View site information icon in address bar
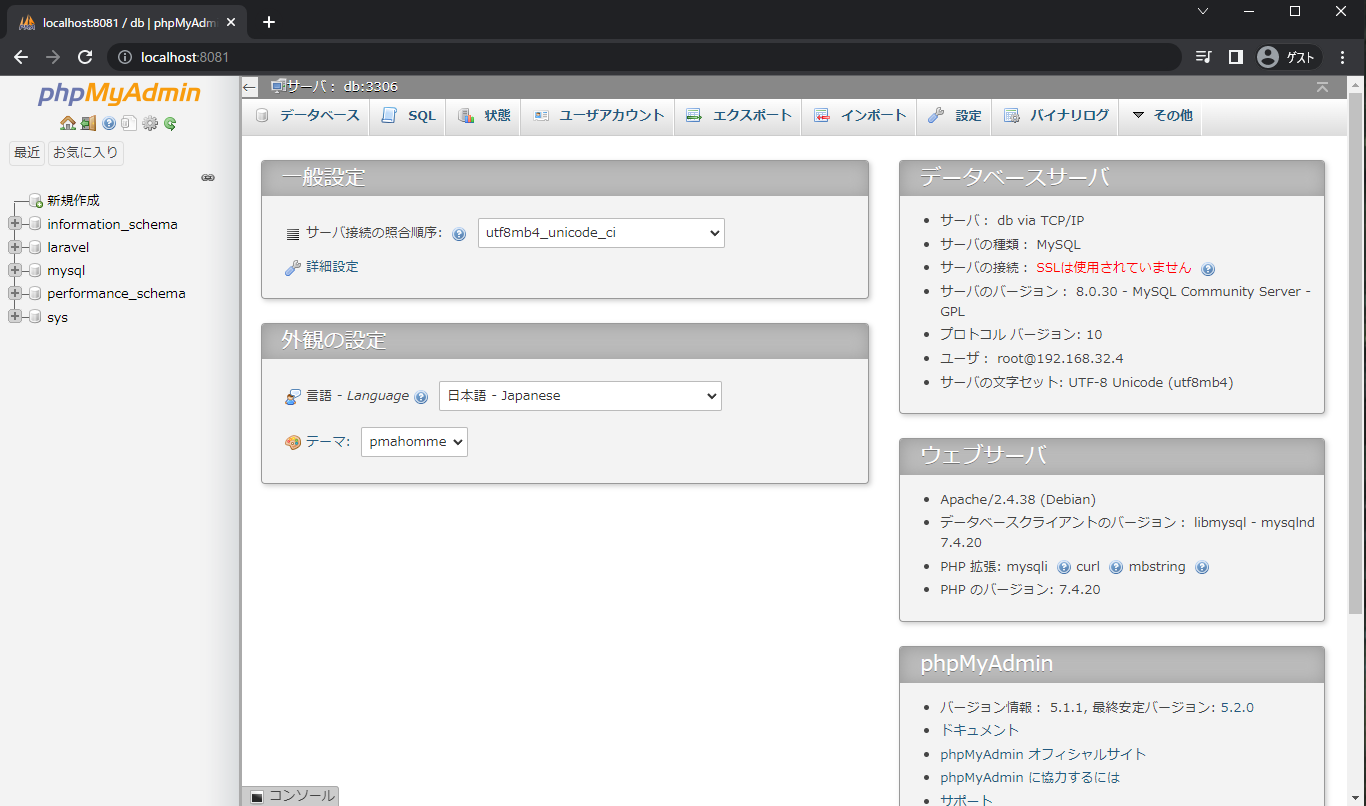1366x806 pixels. click(x=125, y=57)
